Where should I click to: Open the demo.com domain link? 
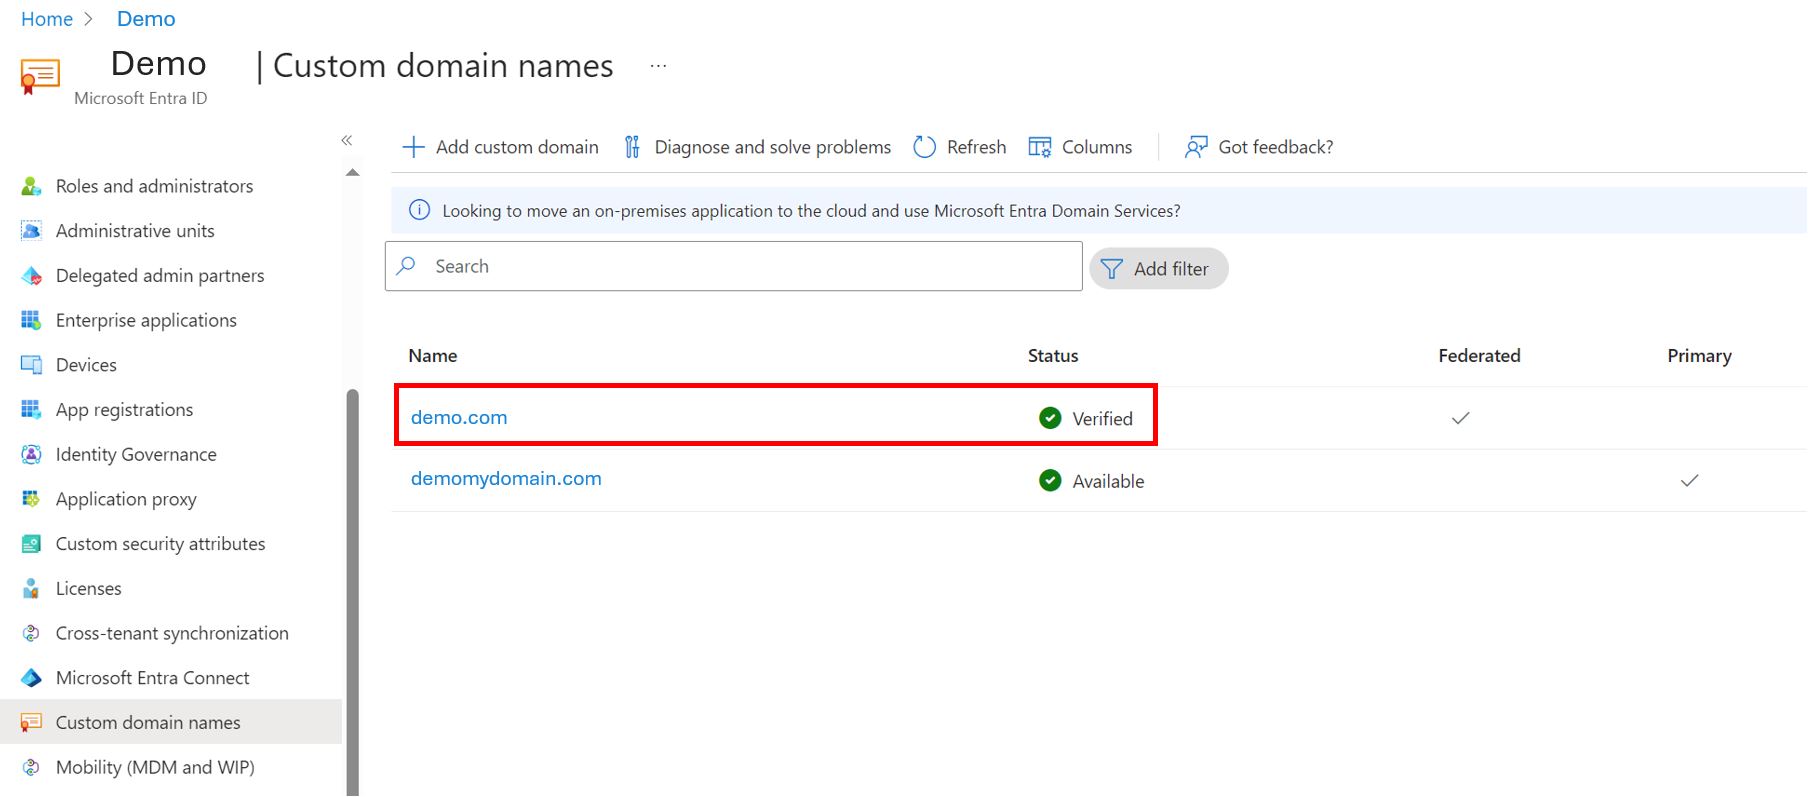pos(459,417)
